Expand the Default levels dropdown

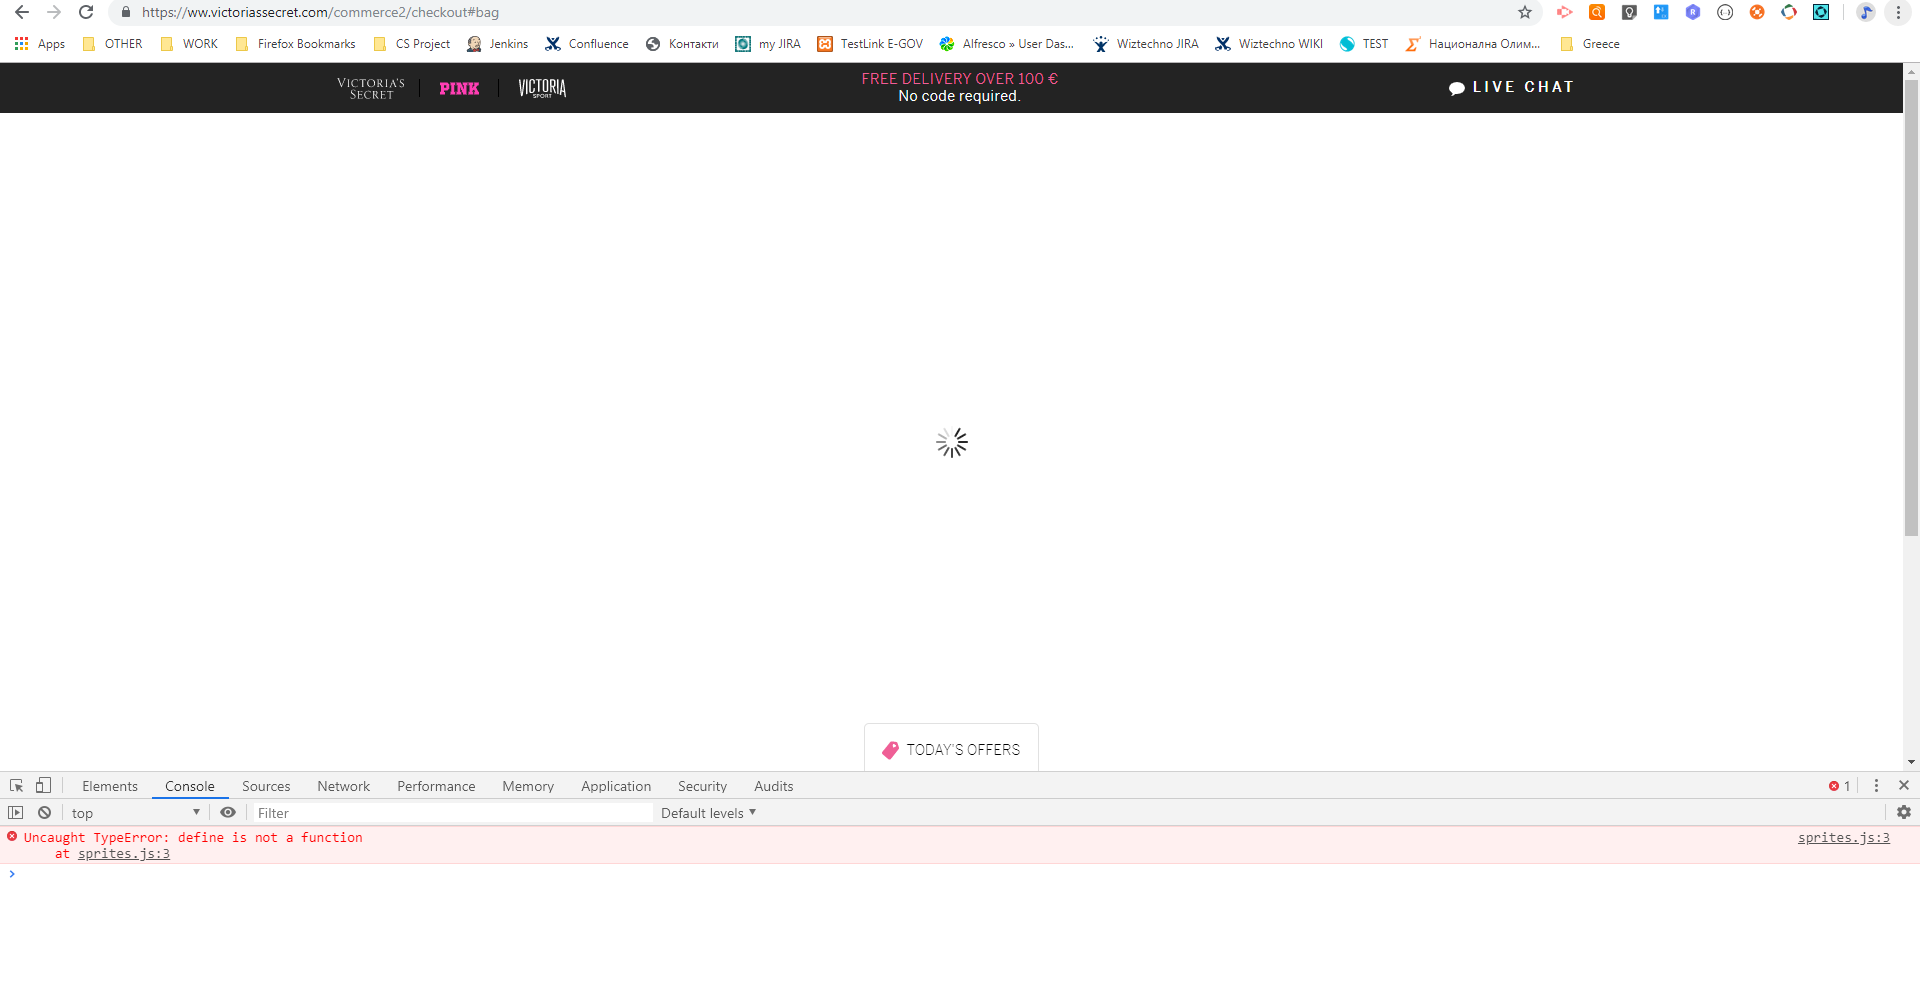(x=708, y=813)
